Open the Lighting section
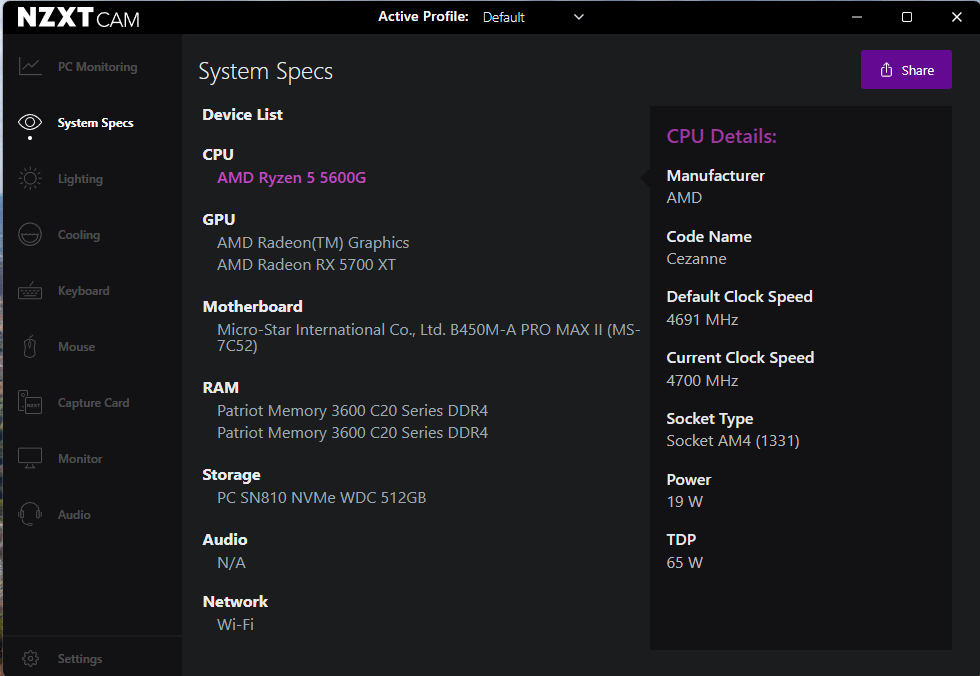980x676 pixels. pos(80,179)
